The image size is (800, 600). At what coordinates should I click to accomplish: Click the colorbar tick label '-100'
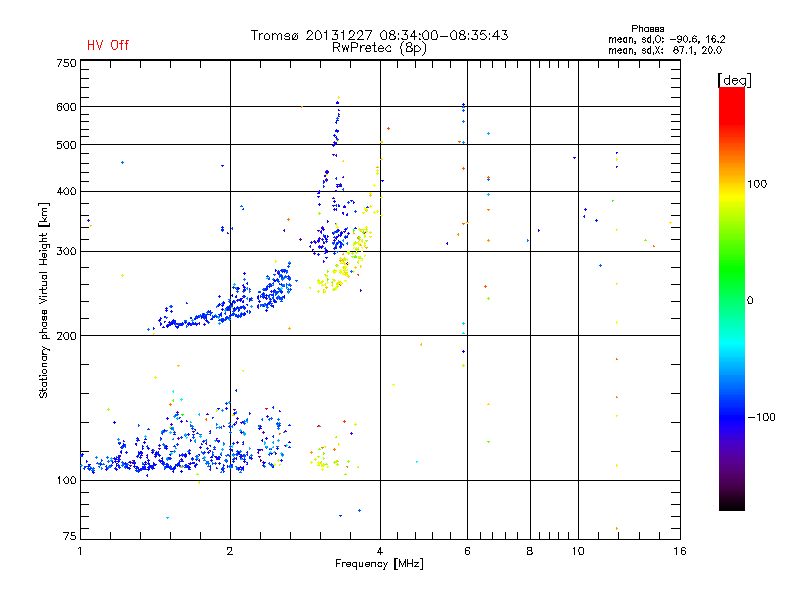761,417
